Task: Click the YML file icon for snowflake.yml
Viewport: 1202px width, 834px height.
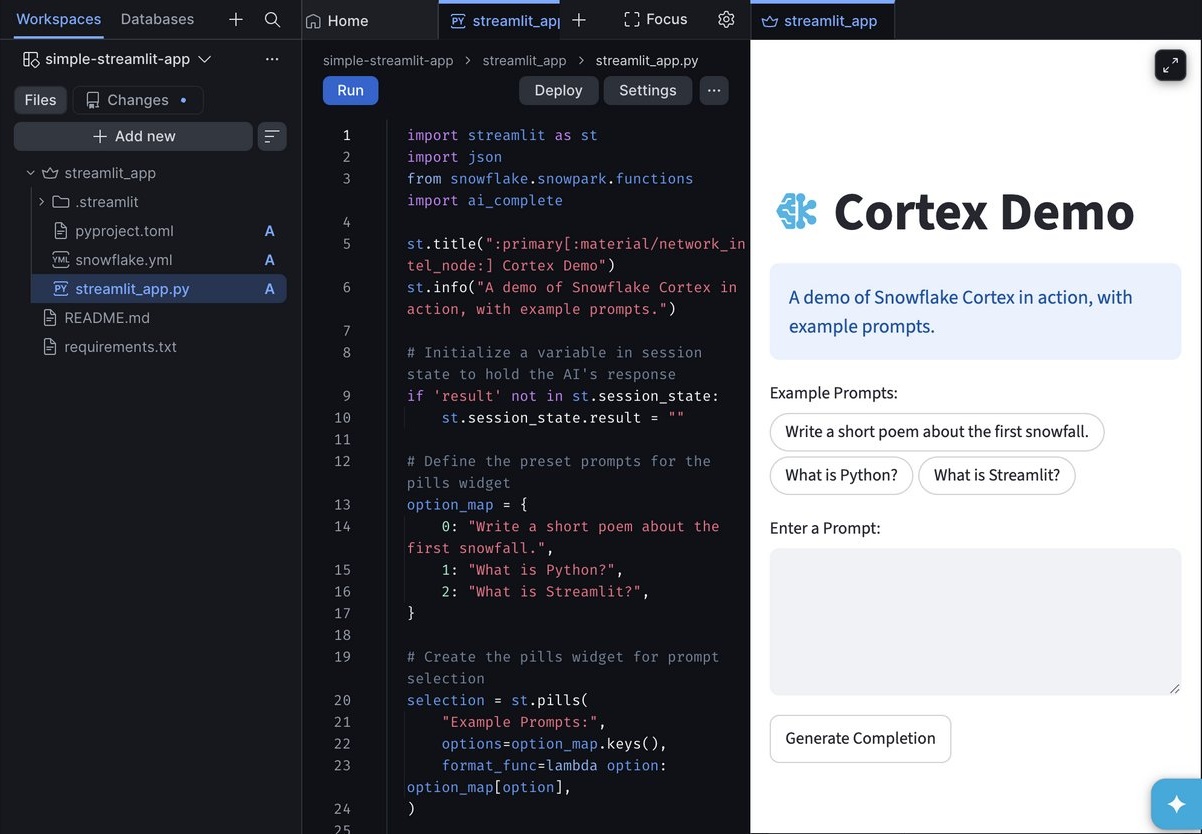Action: click(x=60, y=260)
